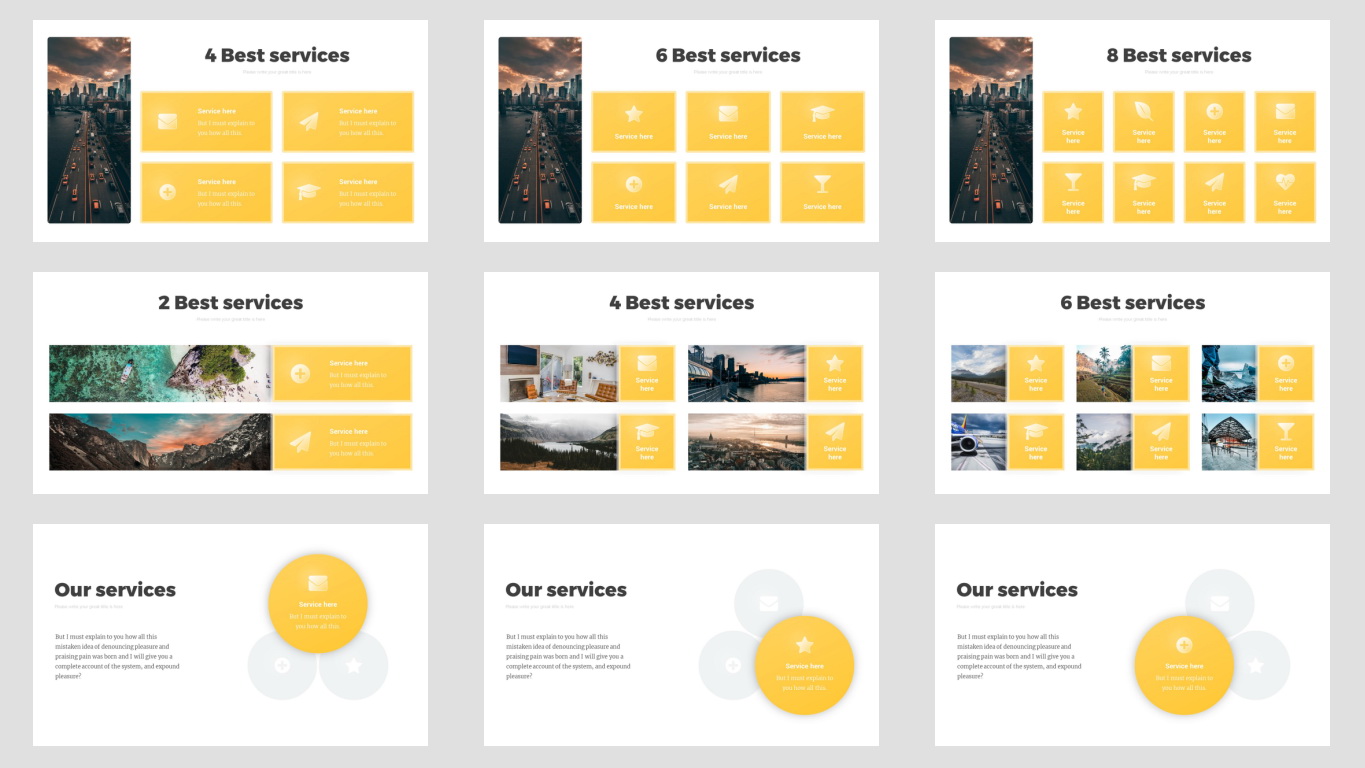Select the airplane wing photo on the middle 6 Best services slide
The width and height of the screenshot is (1365, 768).
(977, 441)
